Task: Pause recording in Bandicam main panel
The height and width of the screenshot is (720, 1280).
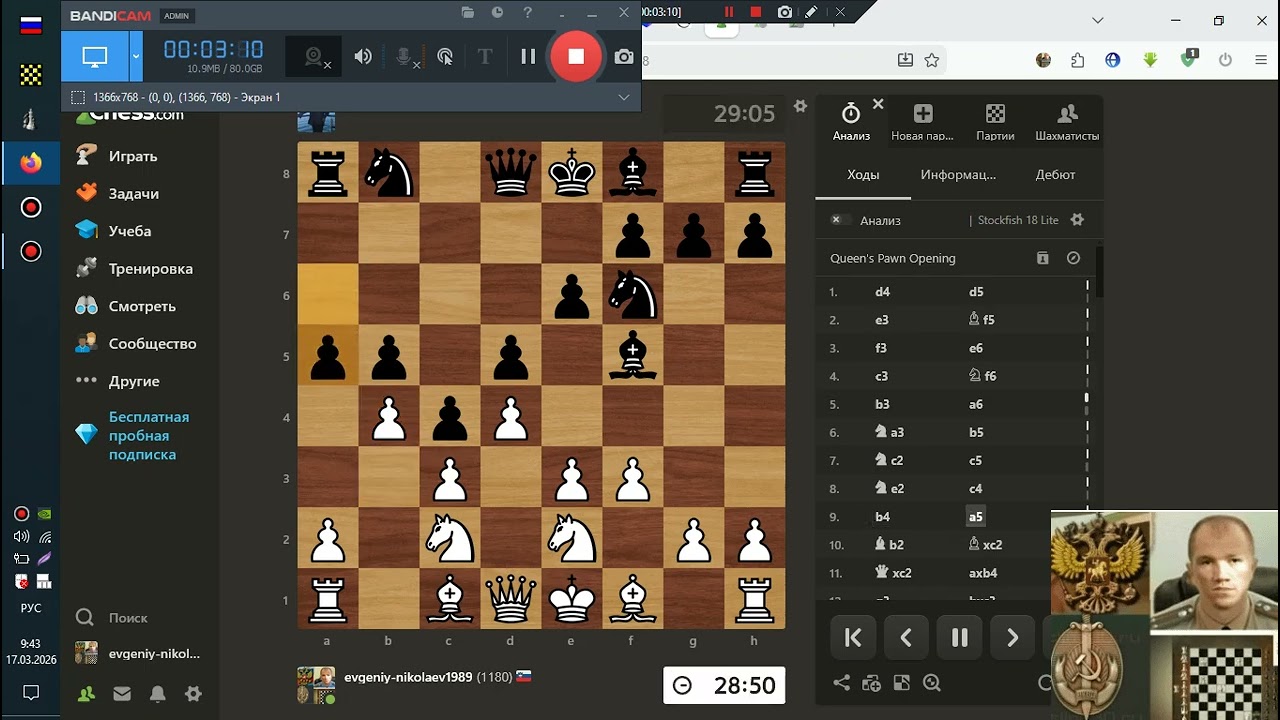Action: tap(528, 57)
